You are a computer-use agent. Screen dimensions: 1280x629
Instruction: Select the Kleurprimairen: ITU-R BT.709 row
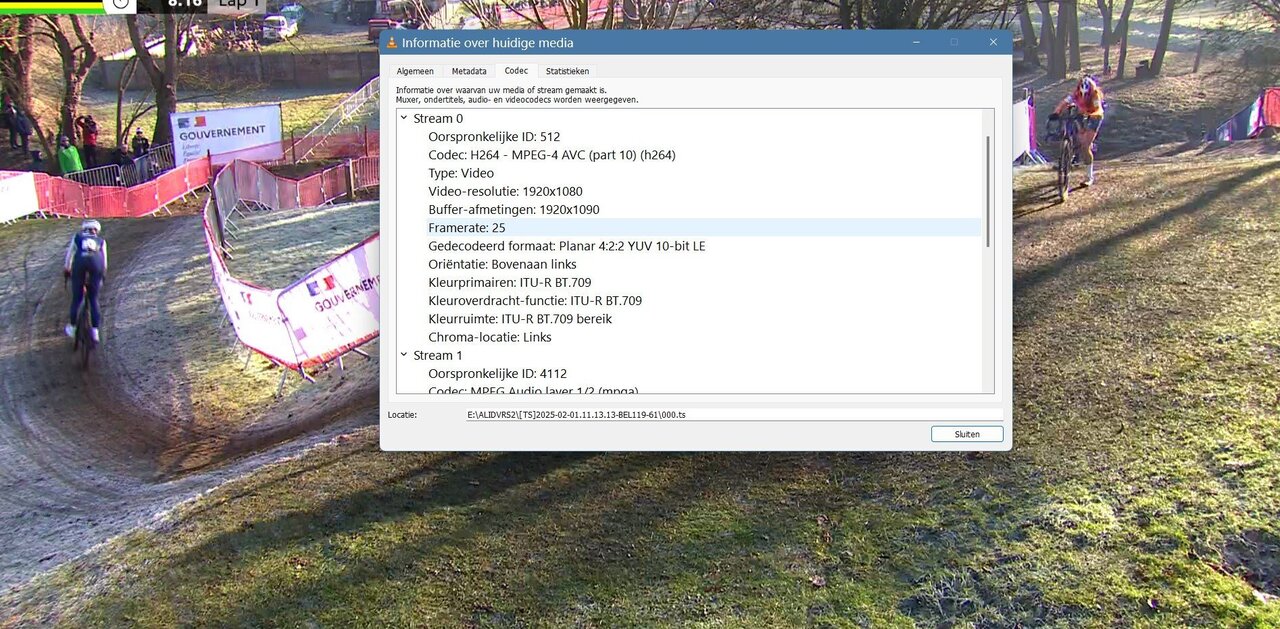point(509,283)
